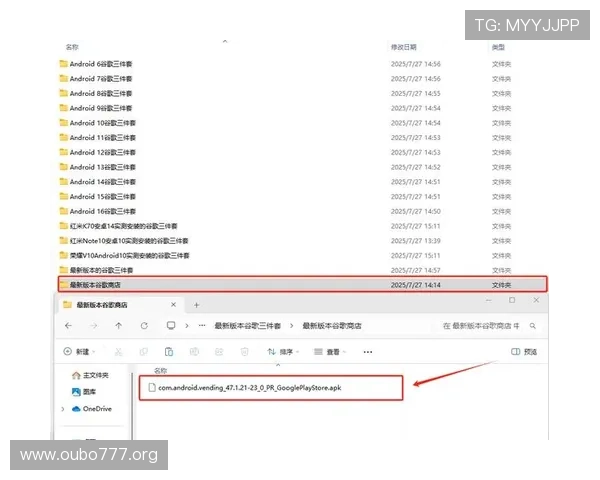Click breadcrumb 最新版本谷歌商店
This screenshot has height=480, width=600.
tap(332, 326)
